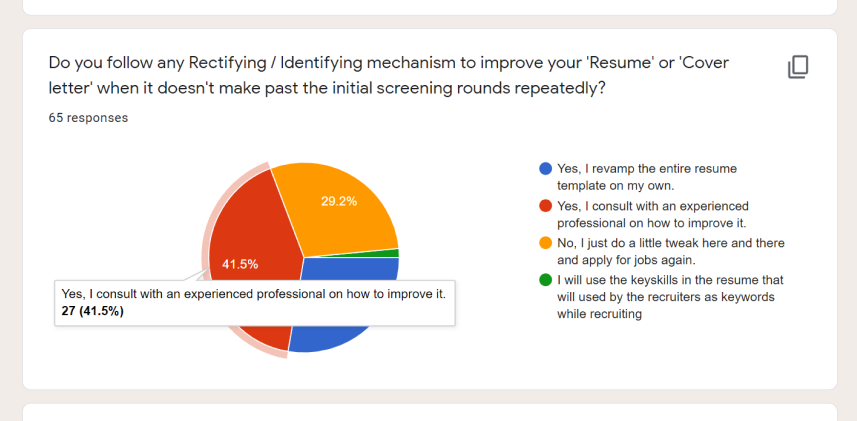Viewport: 857px width, 421px height.
Task: Select the green legend dot for keyskills
Action: [545, 280]
